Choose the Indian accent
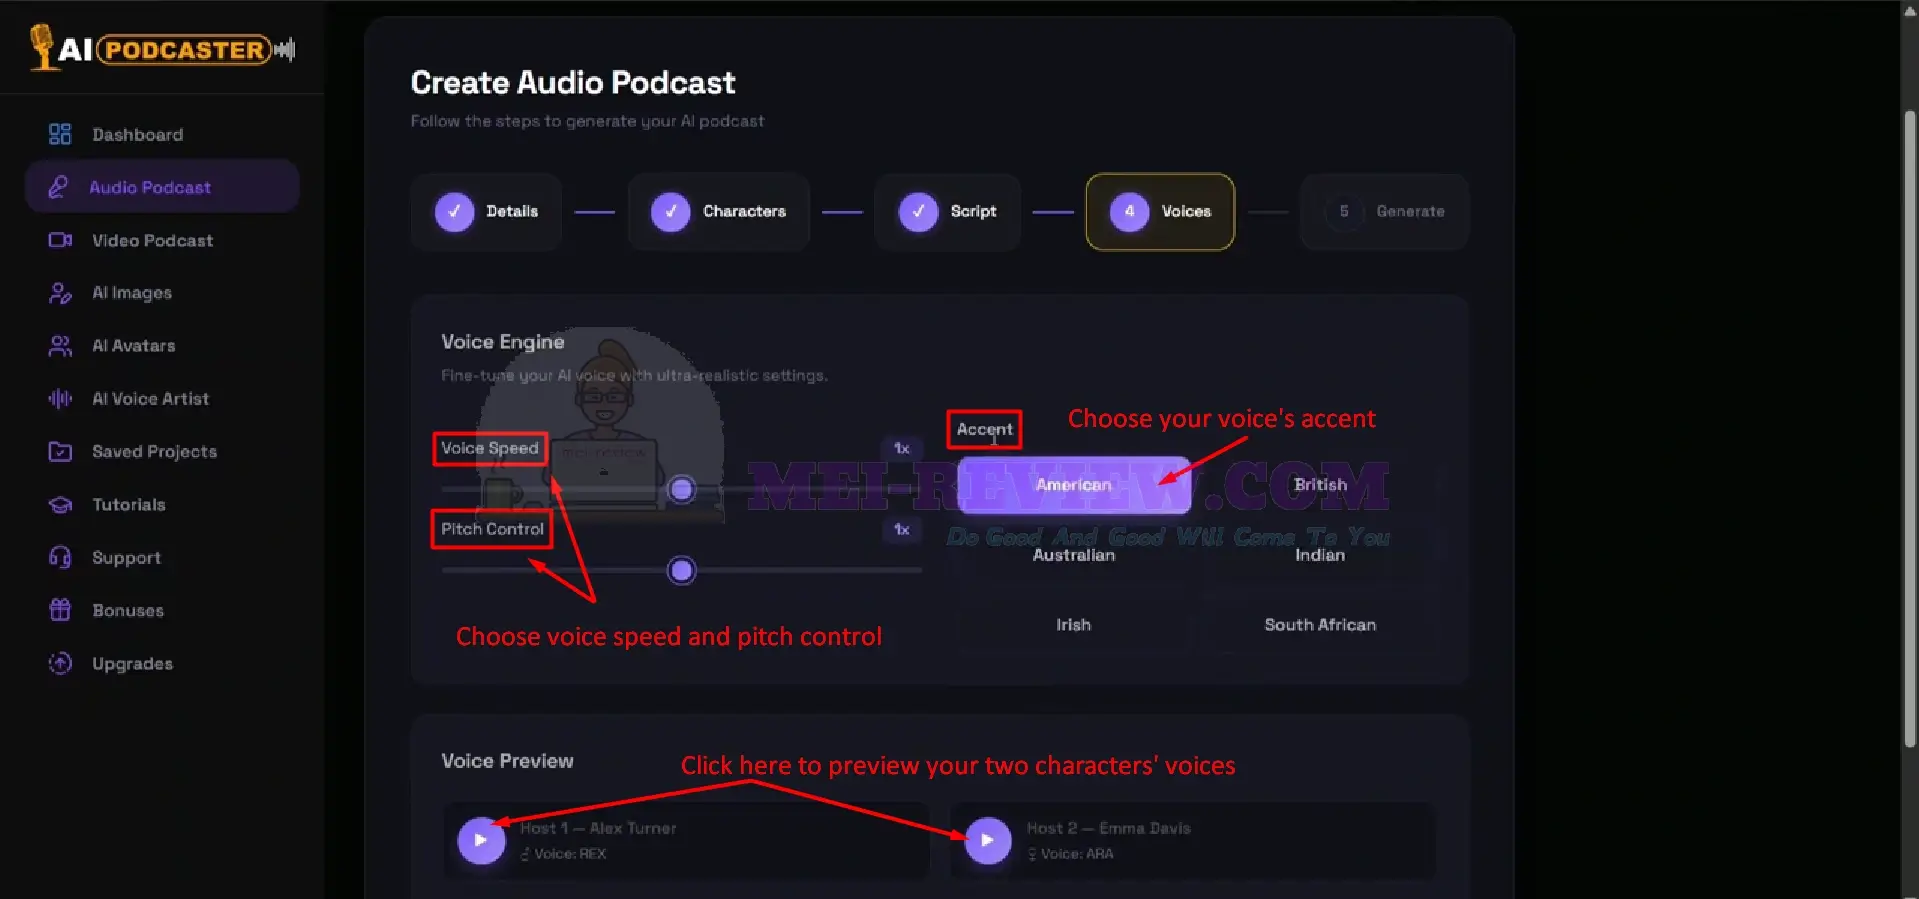The height and width of the screenshot is (899, 1919). coord(1320,555)
